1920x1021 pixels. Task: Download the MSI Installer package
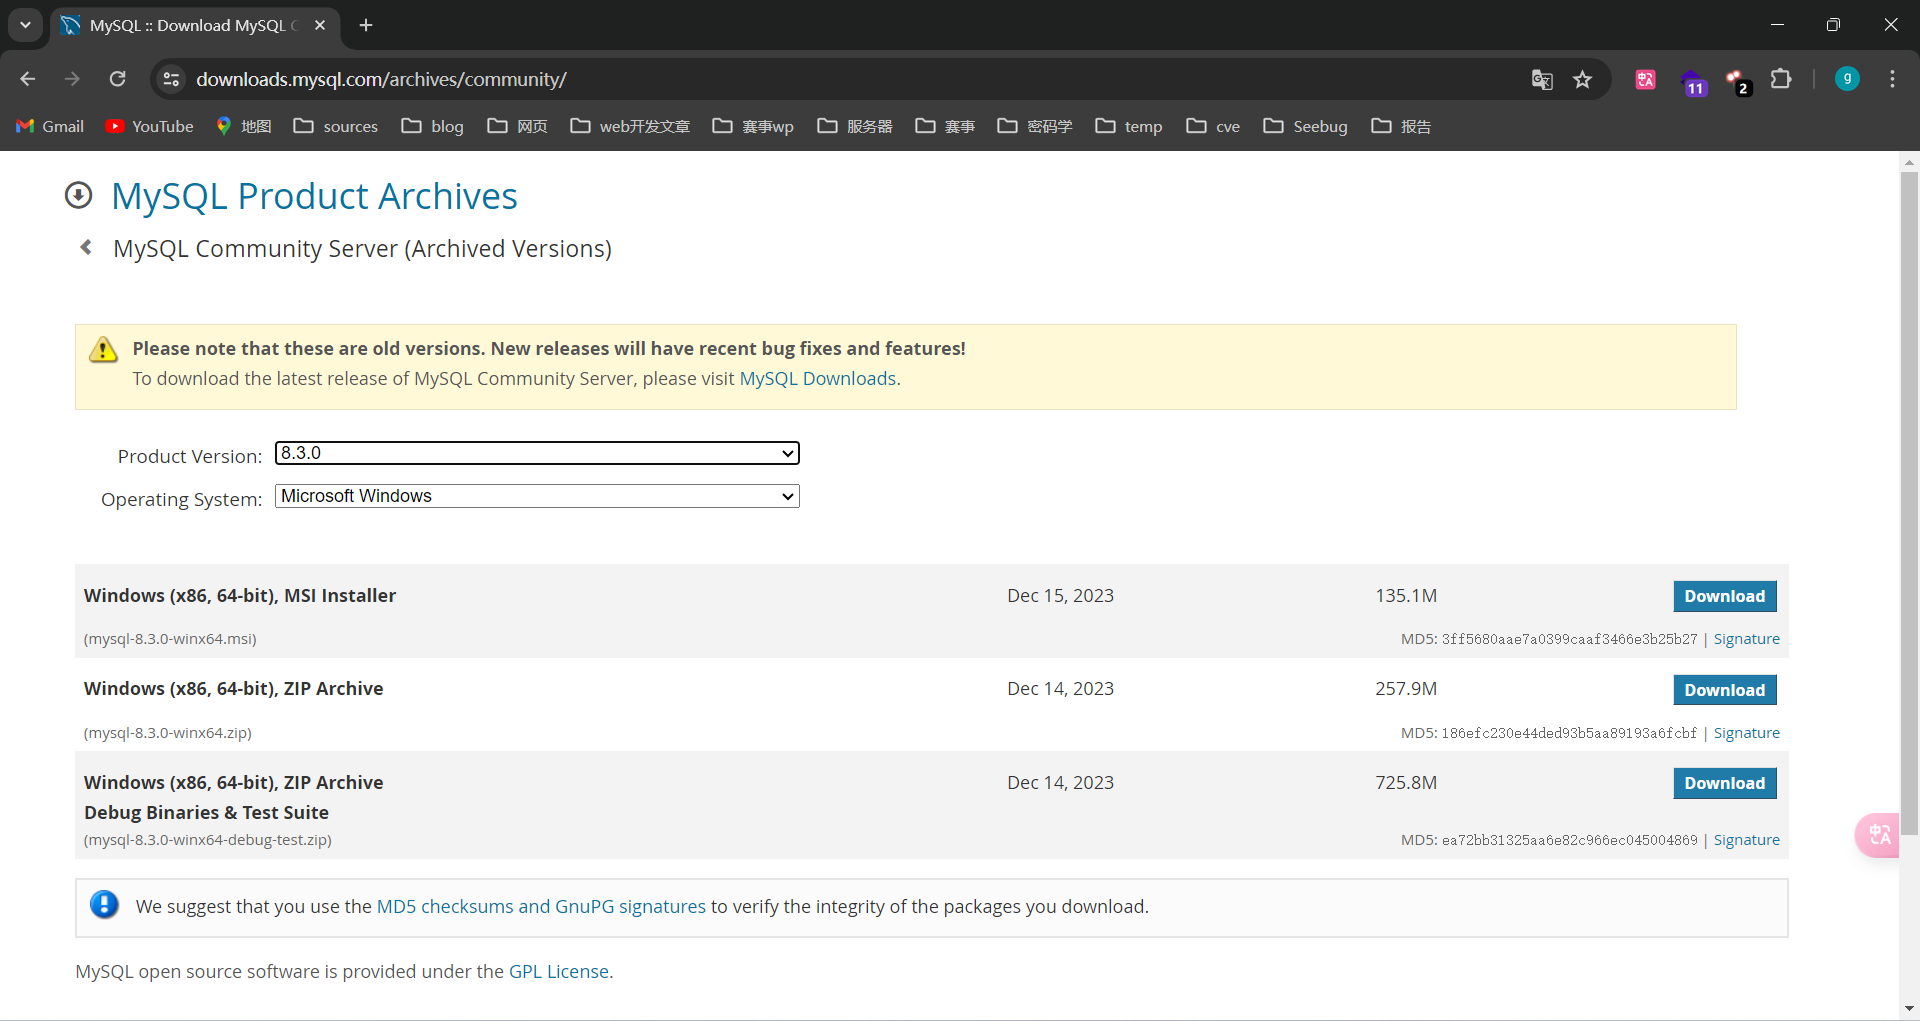coord(1725,596)
